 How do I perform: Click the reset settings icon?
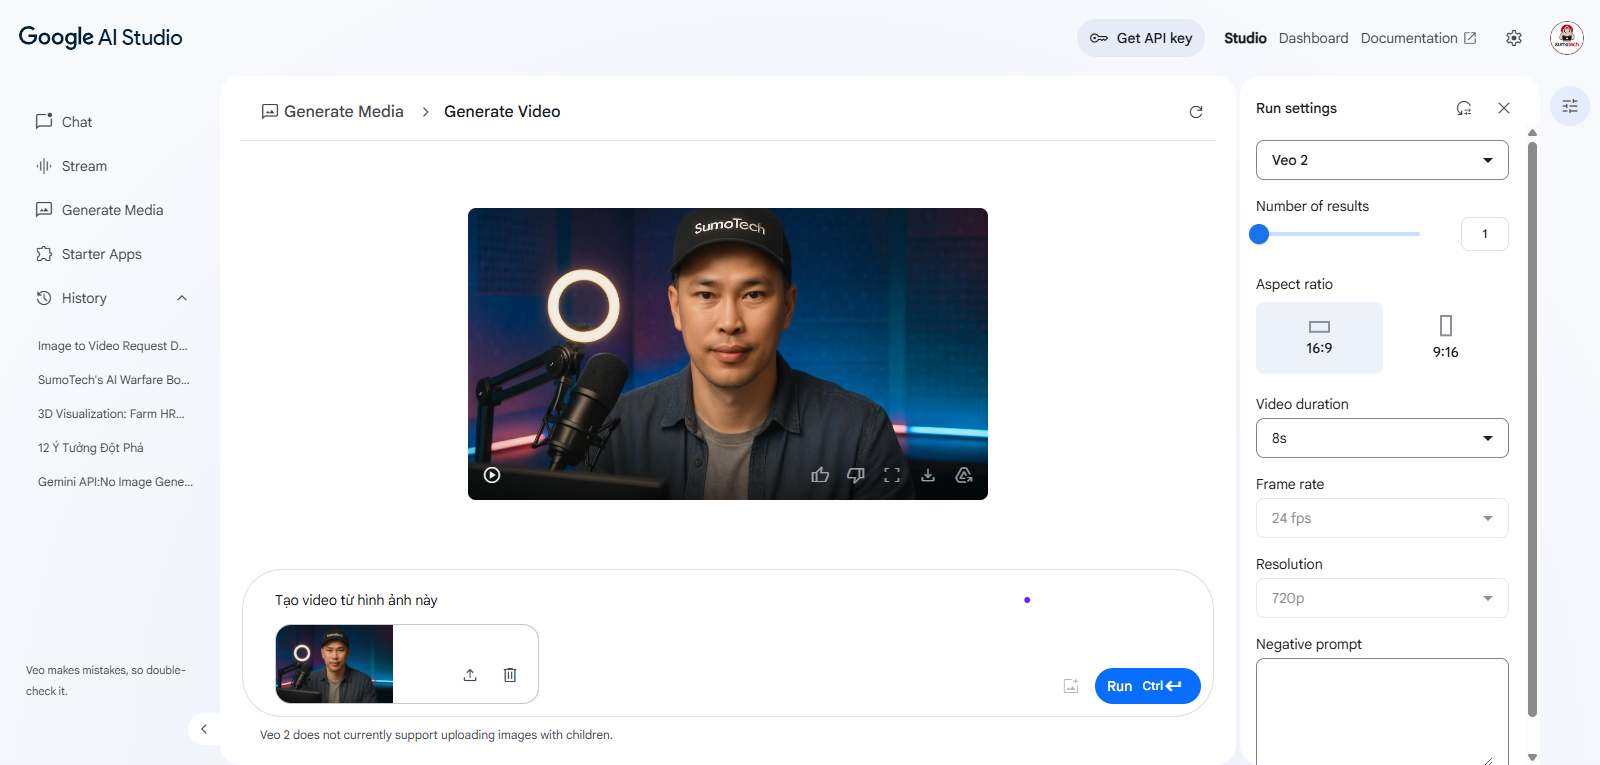[1464, 108]
